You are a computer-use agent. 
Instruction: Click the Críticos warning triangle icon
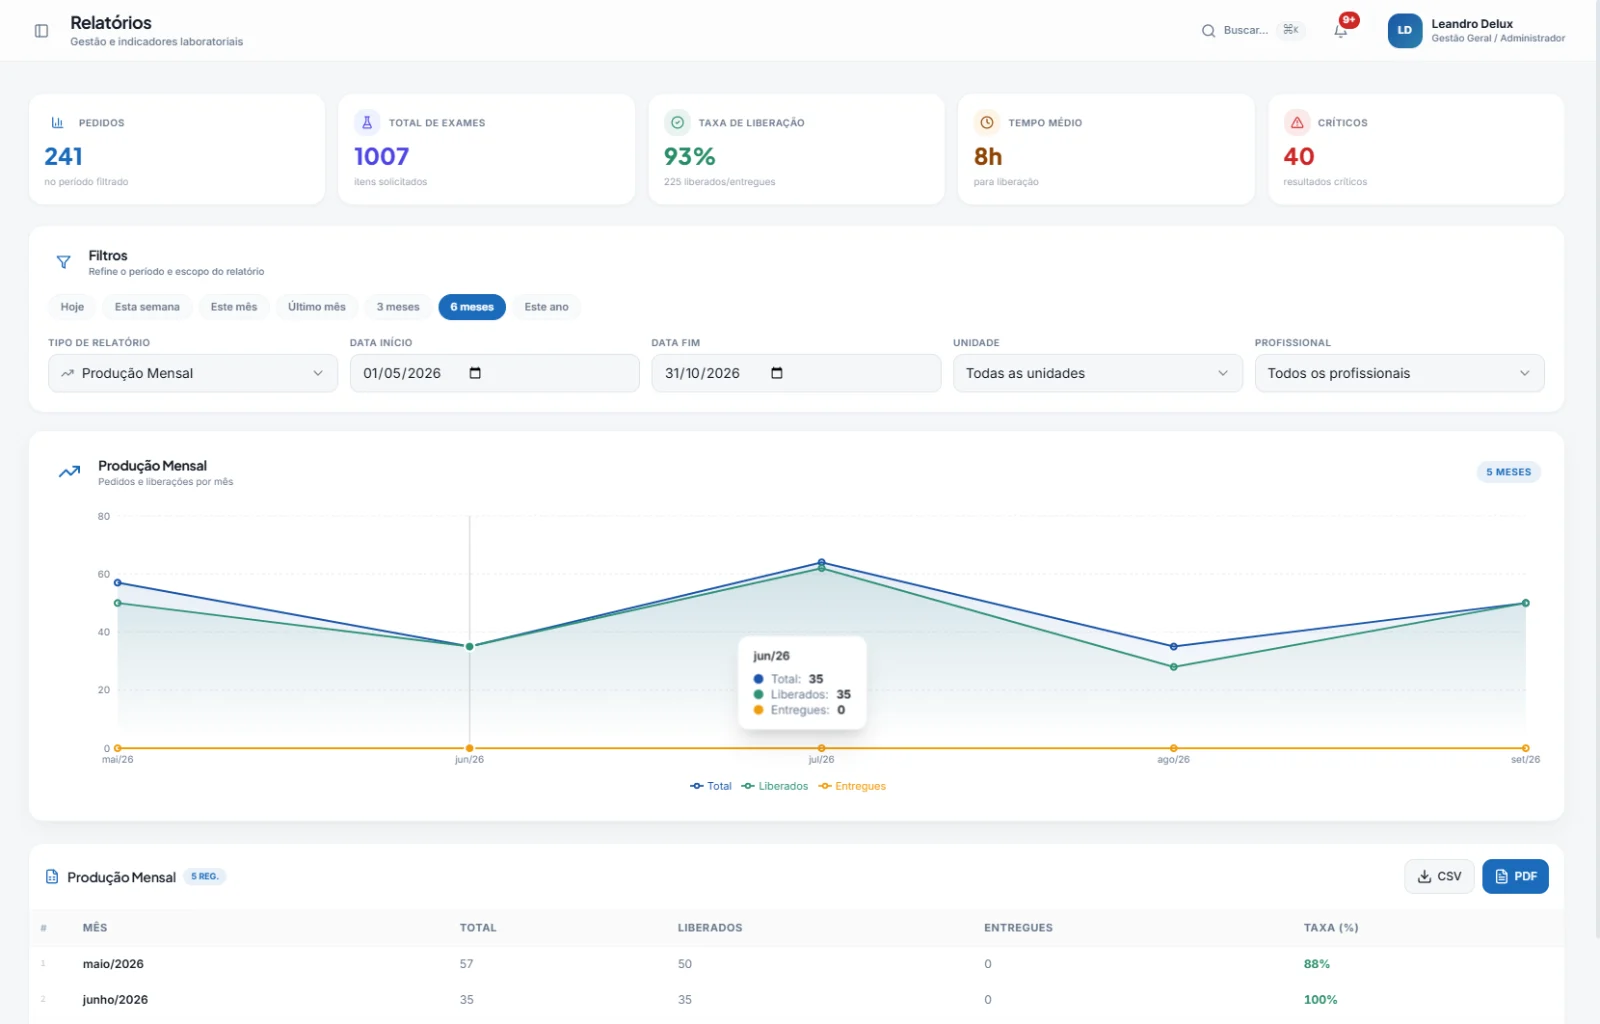pyautogui.click(x=1297, y=122)
